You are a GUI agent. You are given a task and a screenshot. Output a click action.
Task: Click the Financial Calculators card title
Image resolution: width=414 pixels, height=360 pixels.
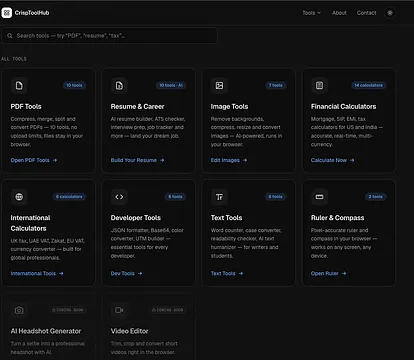[343, 106]
